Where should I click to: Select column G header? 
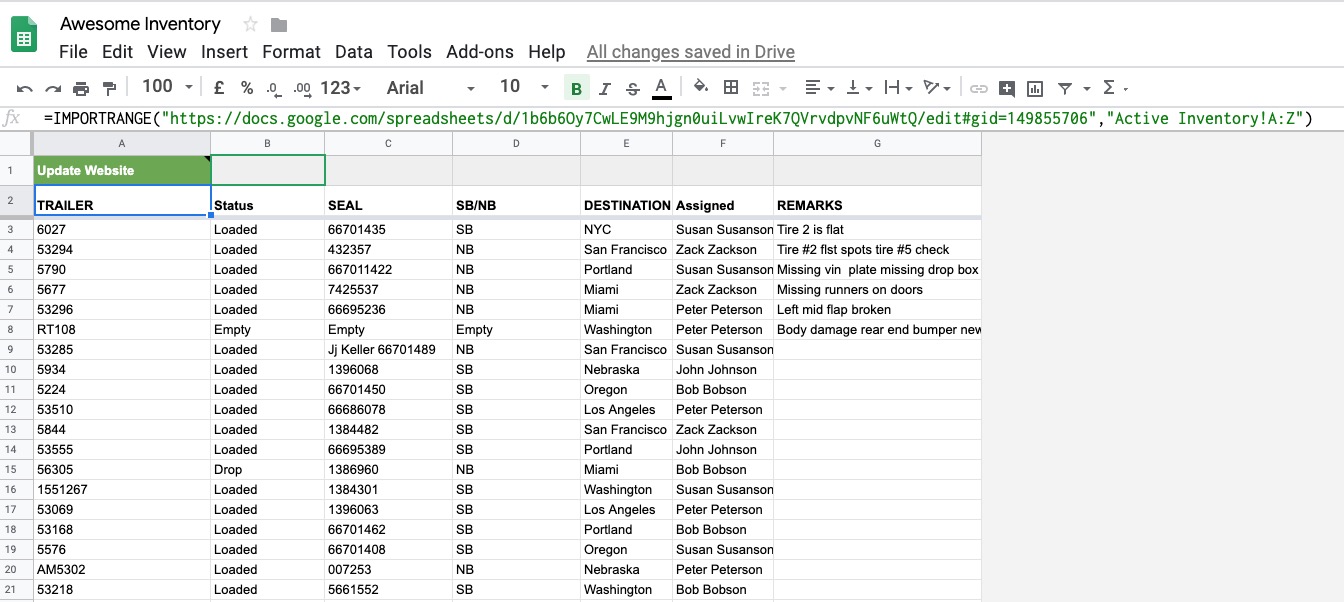(x=877, y=143)
